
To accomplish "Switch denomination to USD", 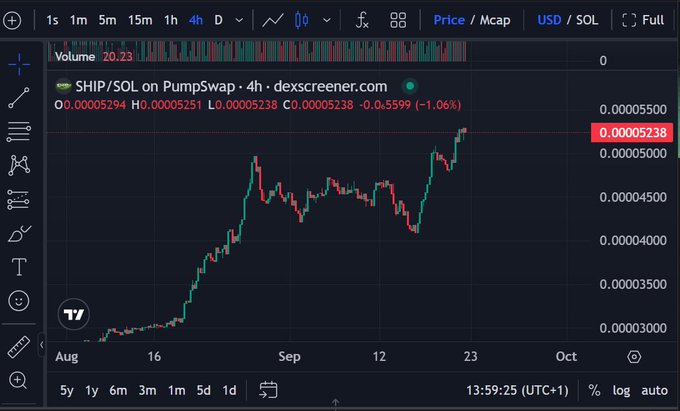I will (x=549, y=20).
